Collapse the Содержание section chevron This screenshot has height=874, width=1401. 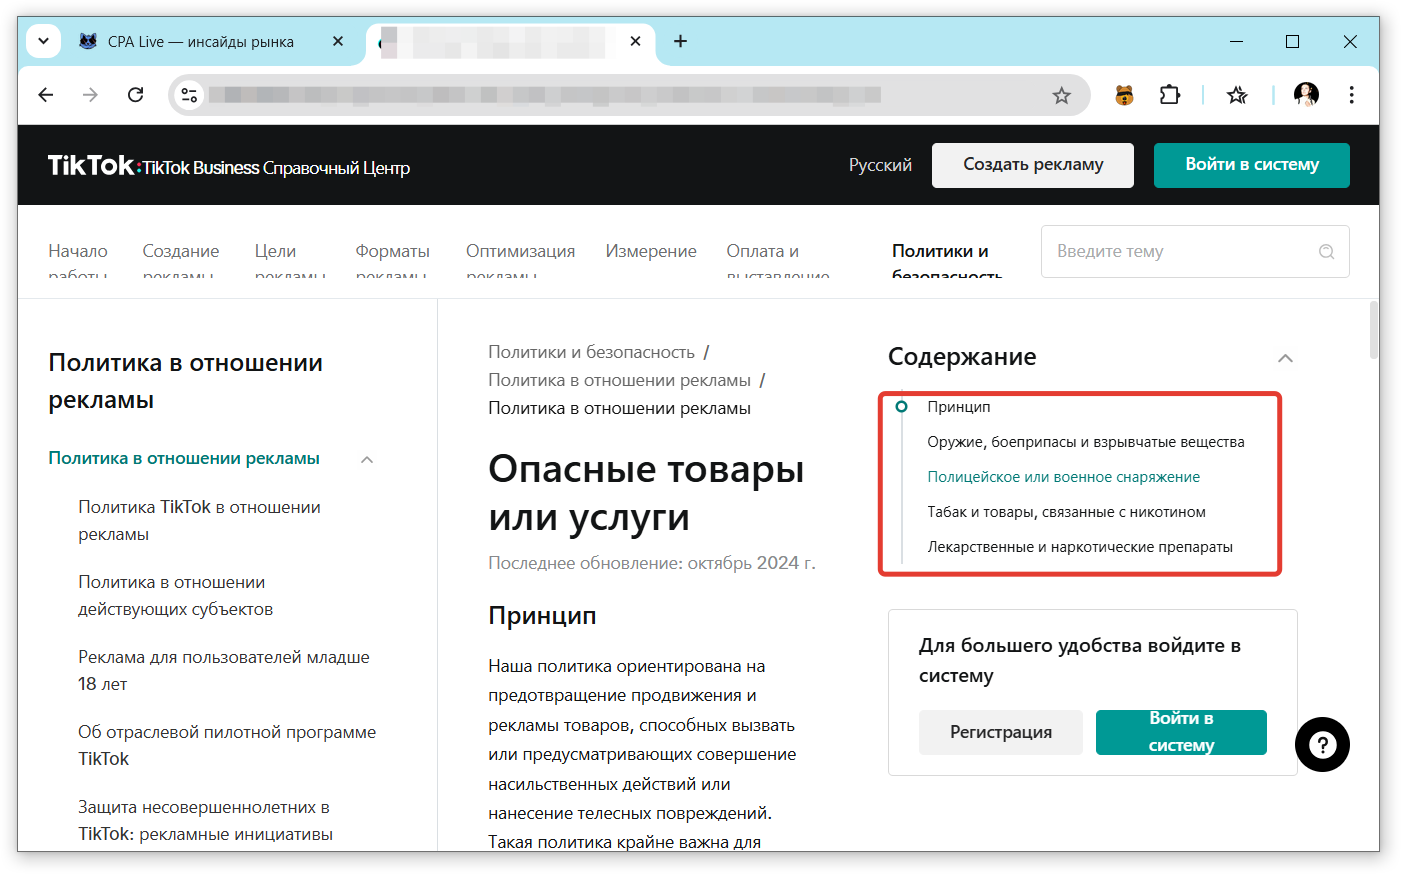1285,358
